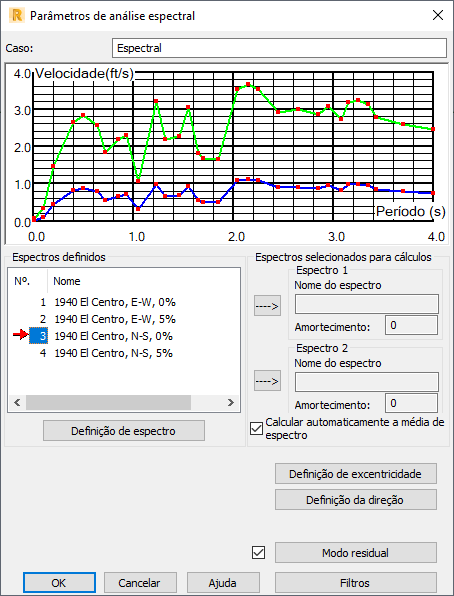Click the red arrow marker beside spectrum 3
This screenshot has height=596, width=454.
click(x=21, y=334)
